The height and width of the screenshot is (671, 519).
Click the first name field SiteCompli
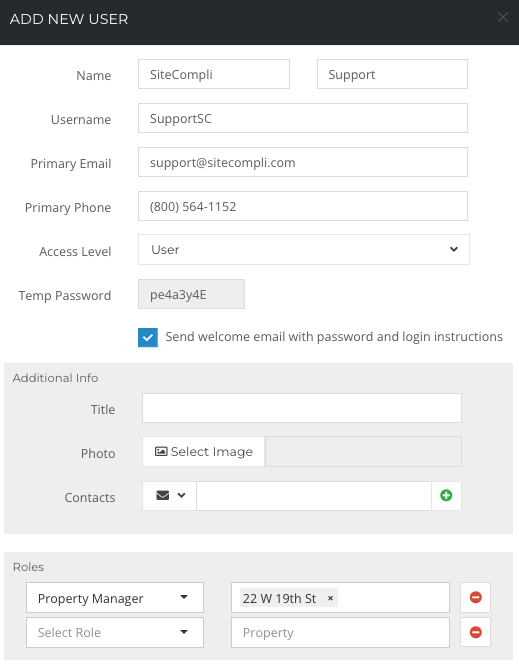point(214,74)
